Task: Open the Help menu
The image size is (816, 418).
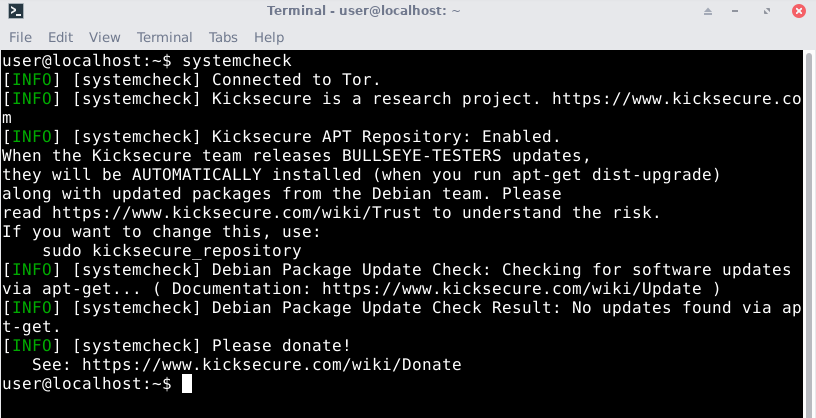Action: tap(269, 37)
